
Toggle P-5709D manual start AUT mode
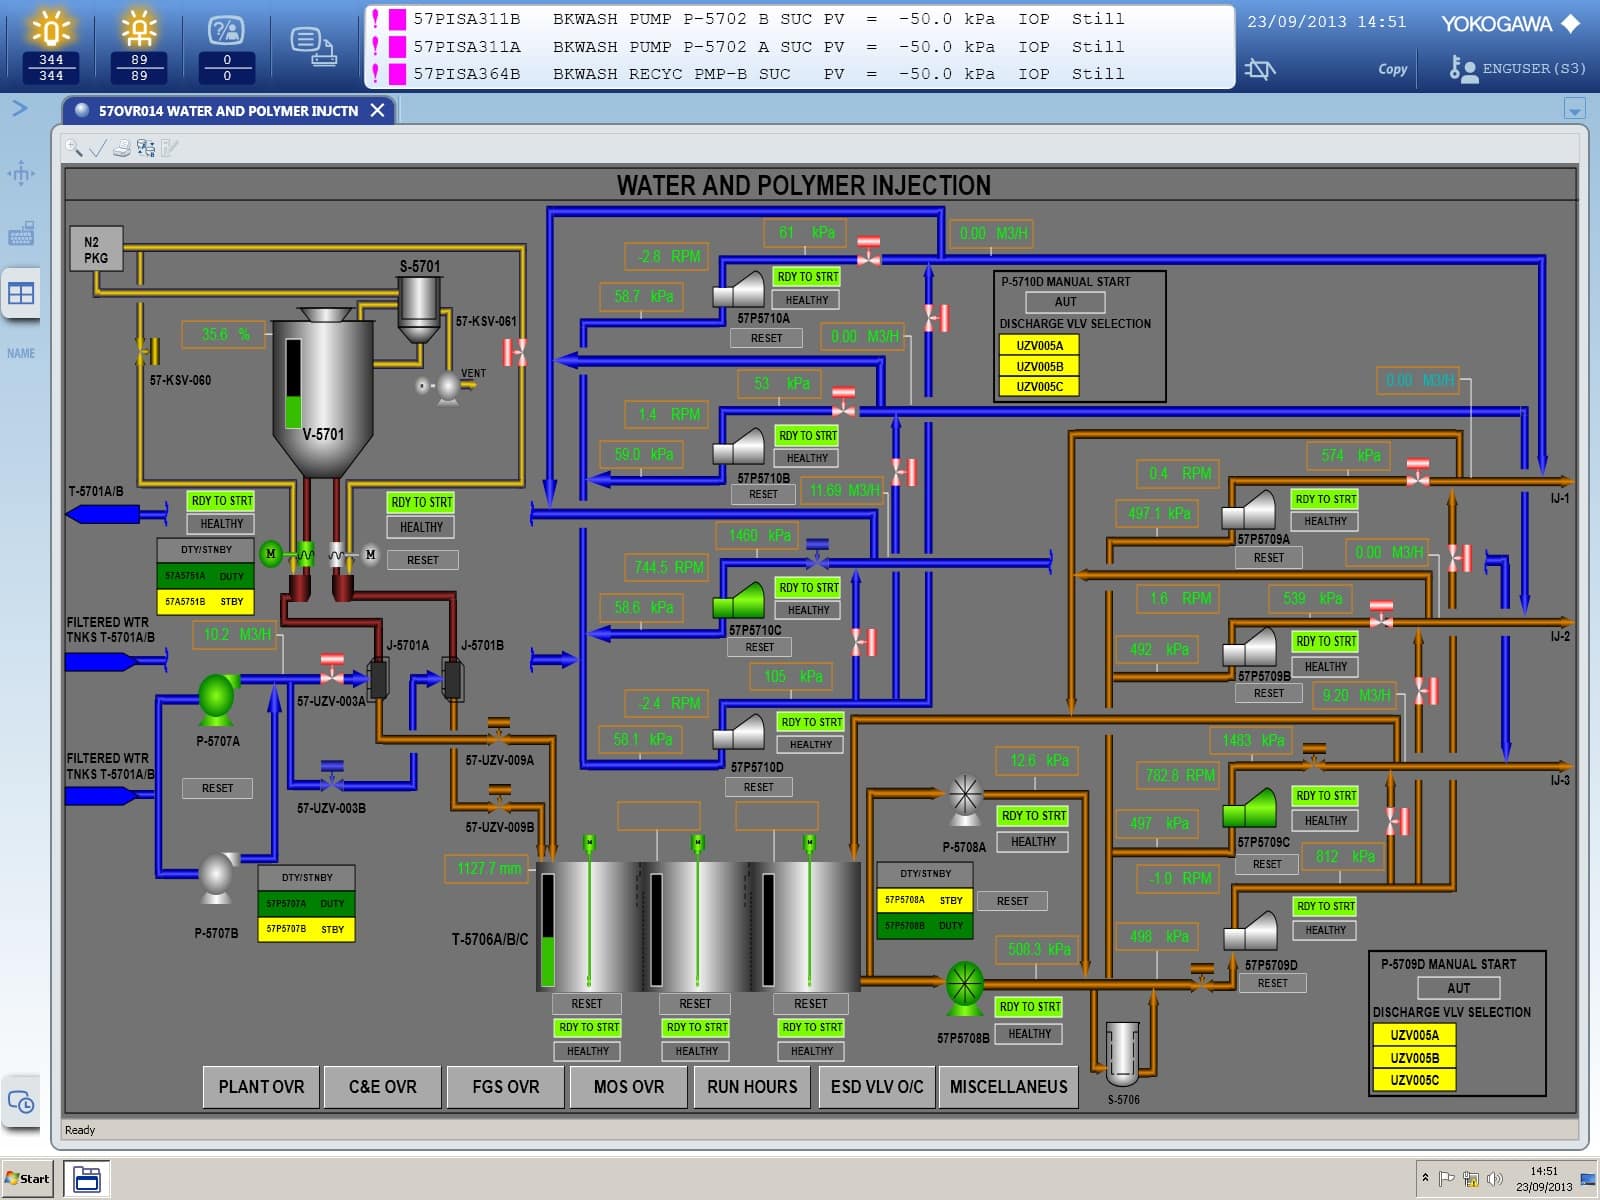pyautogui.click(x=1458, y=988)
